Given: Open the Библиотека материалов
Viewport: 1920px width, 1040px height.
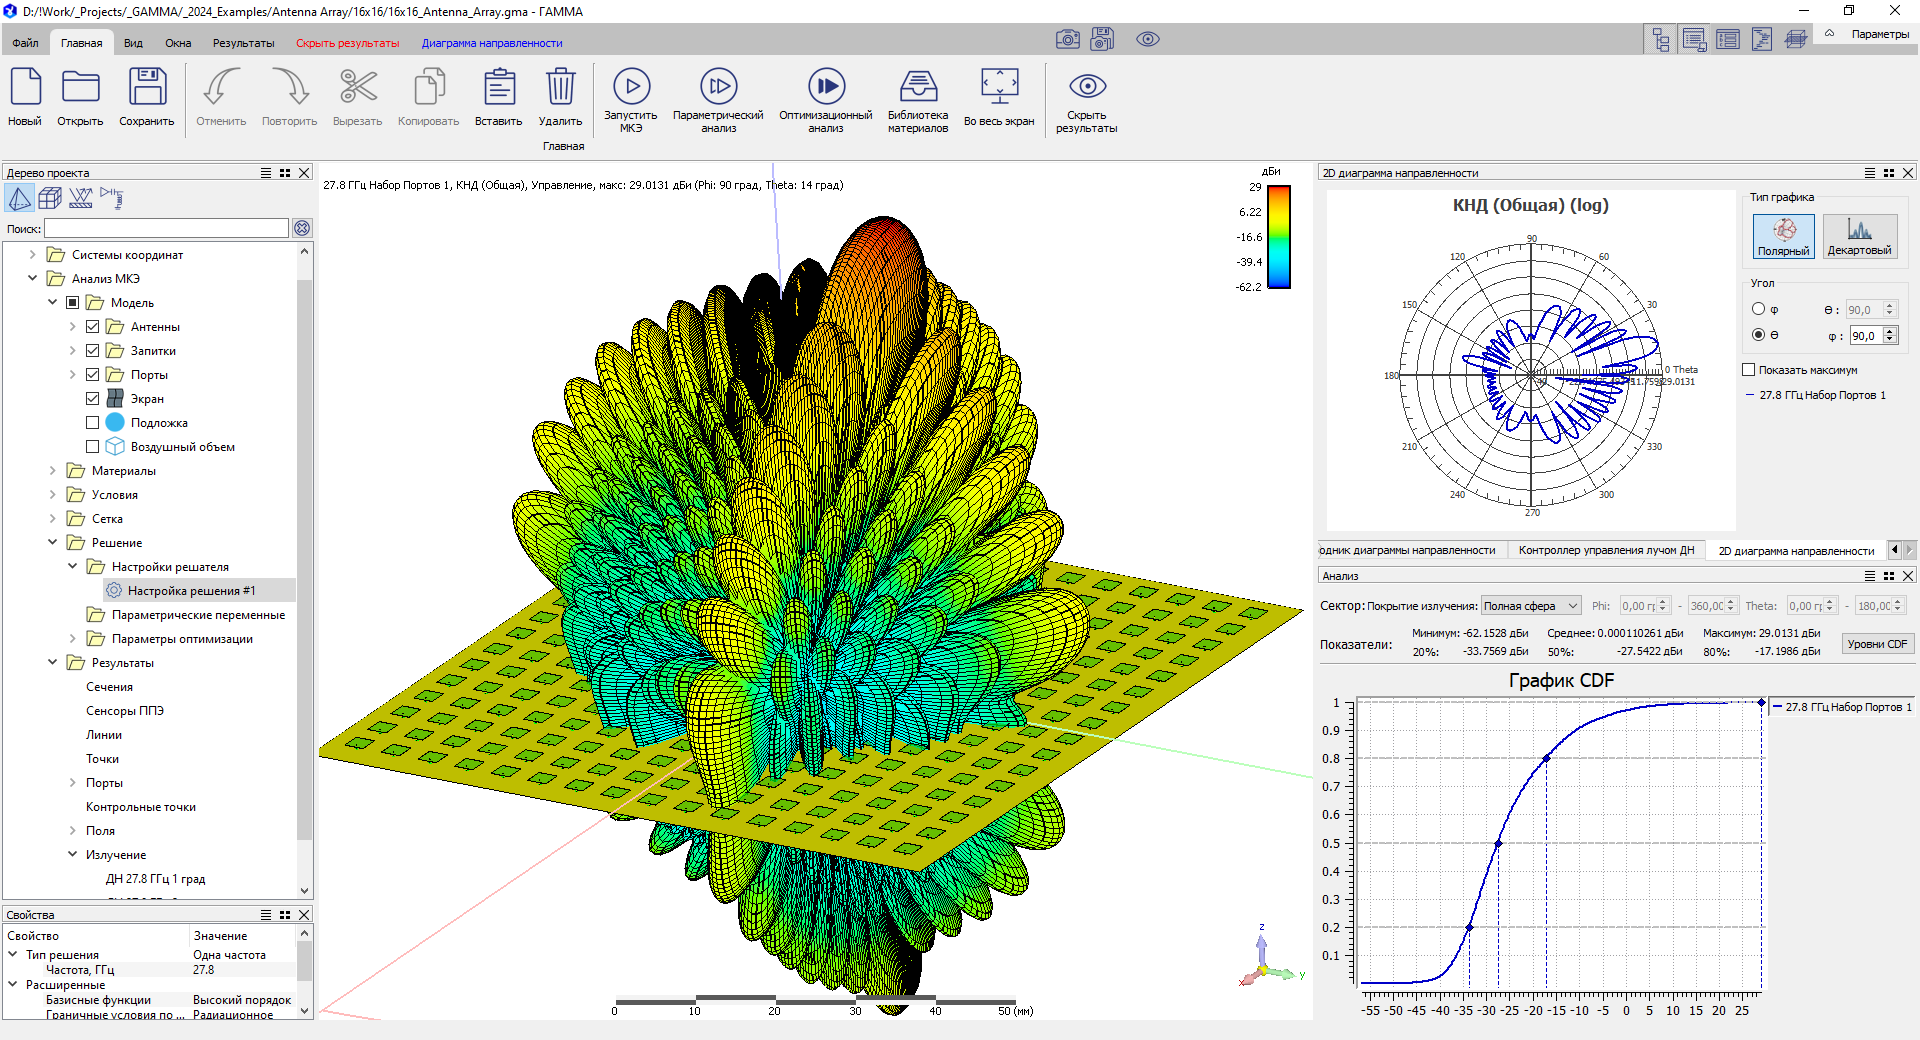Looking at the screenshot, I should (917, 88).
